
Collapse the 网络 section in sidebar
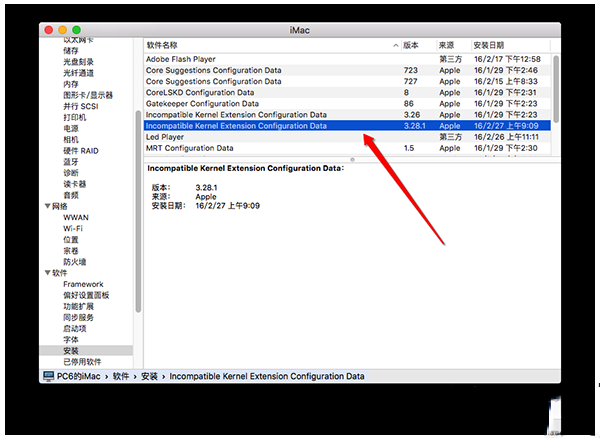(47, 206)
